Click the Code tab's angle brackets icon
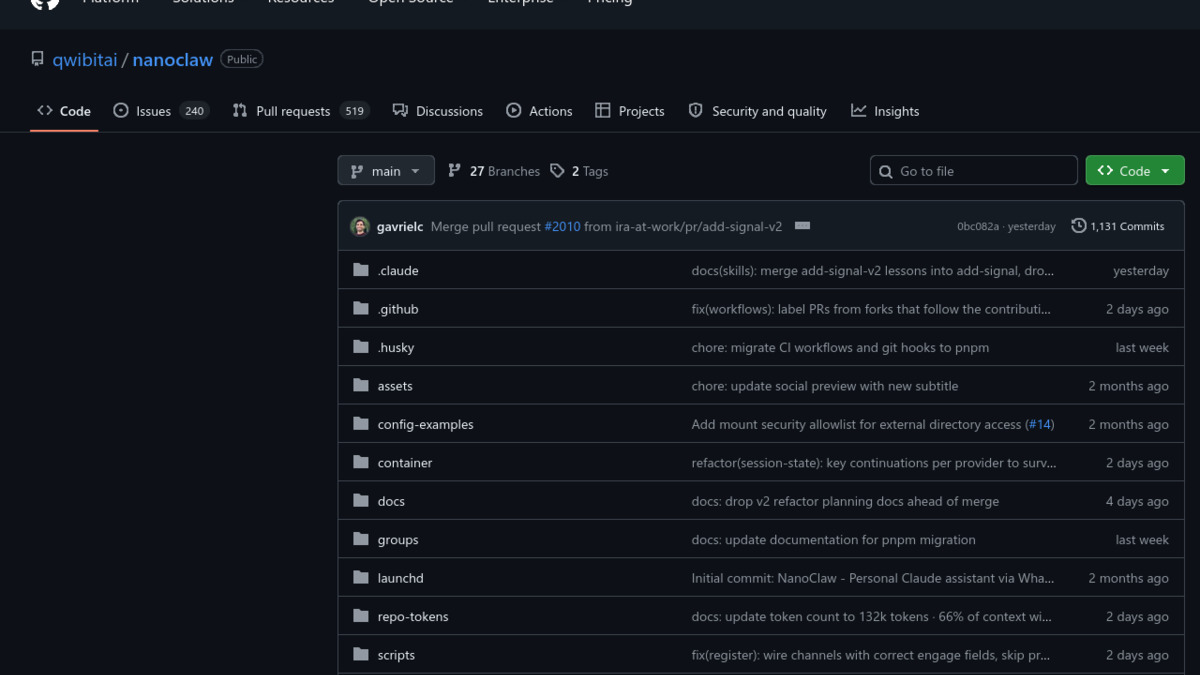The height and width of the screenshot is (675, 1200). tap(44, 111)
